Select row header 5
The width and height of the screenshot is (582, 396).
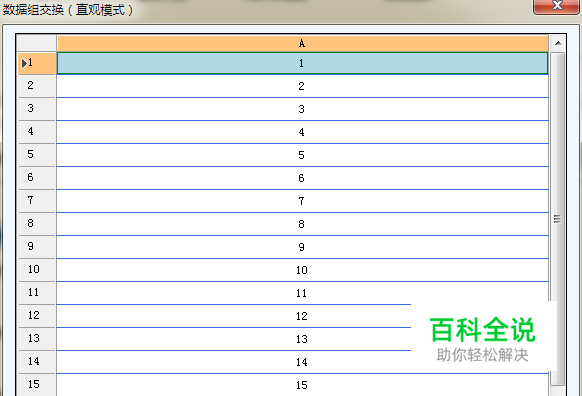pyautogui.click(x=37, y=155)
